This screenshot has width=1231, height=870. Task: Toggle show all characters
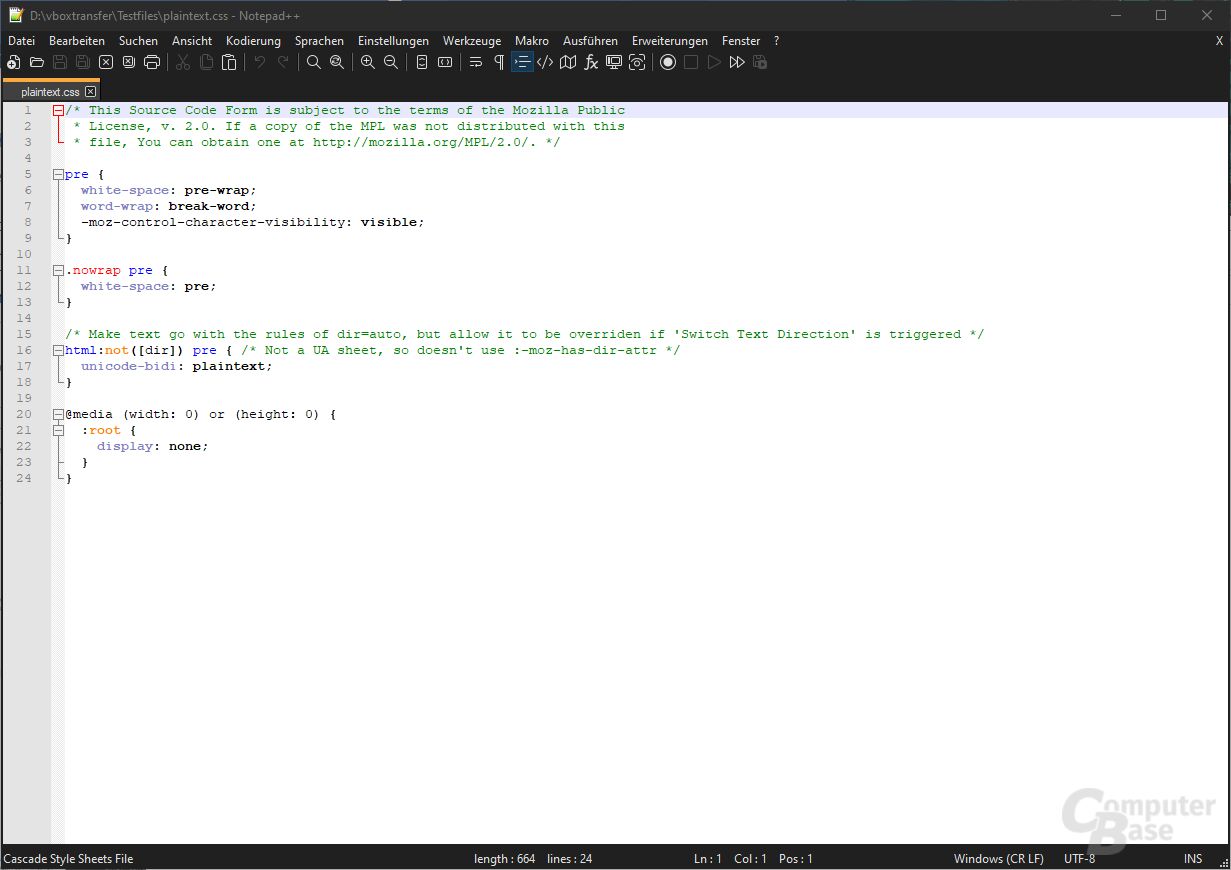(x=497, y=62)
